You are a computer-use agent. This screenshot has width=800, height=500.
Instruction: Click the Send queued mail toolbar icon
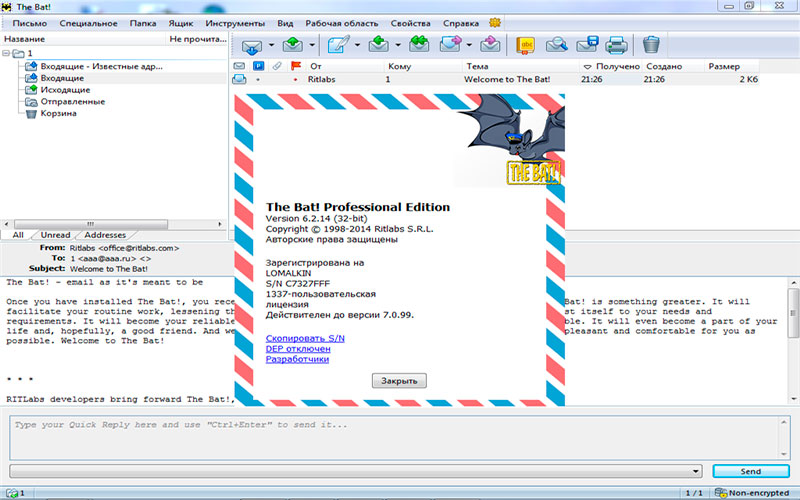click(x=292, y=45)
